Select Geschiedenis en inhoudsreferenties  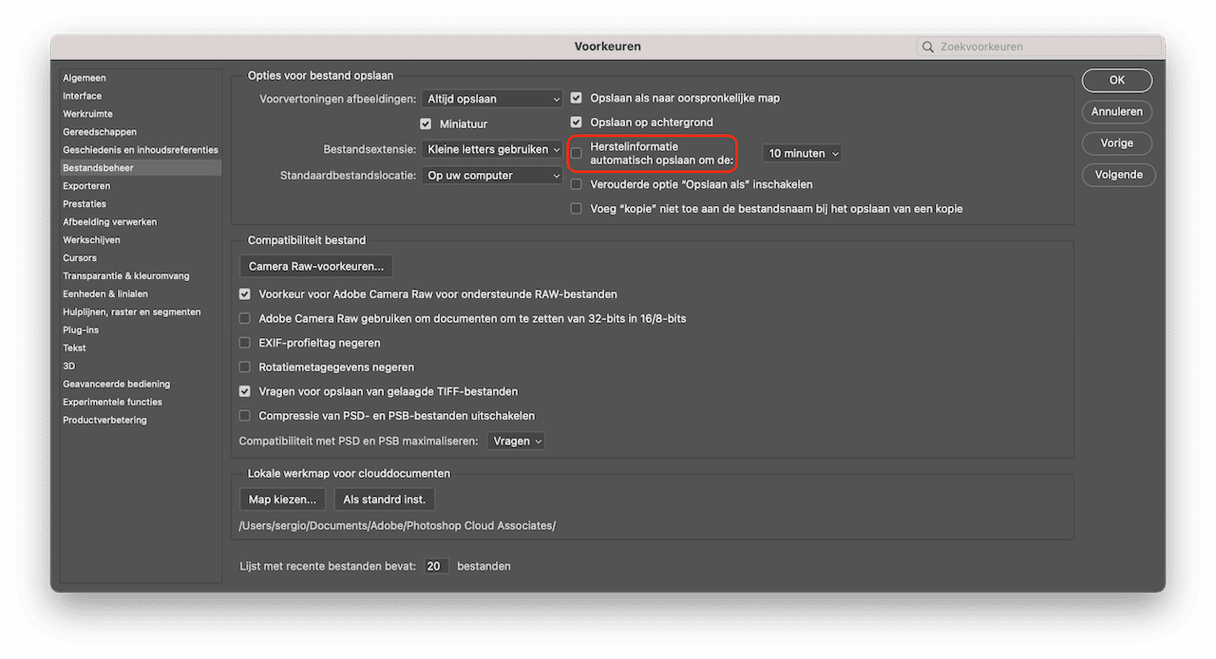(x=141, y=150)
